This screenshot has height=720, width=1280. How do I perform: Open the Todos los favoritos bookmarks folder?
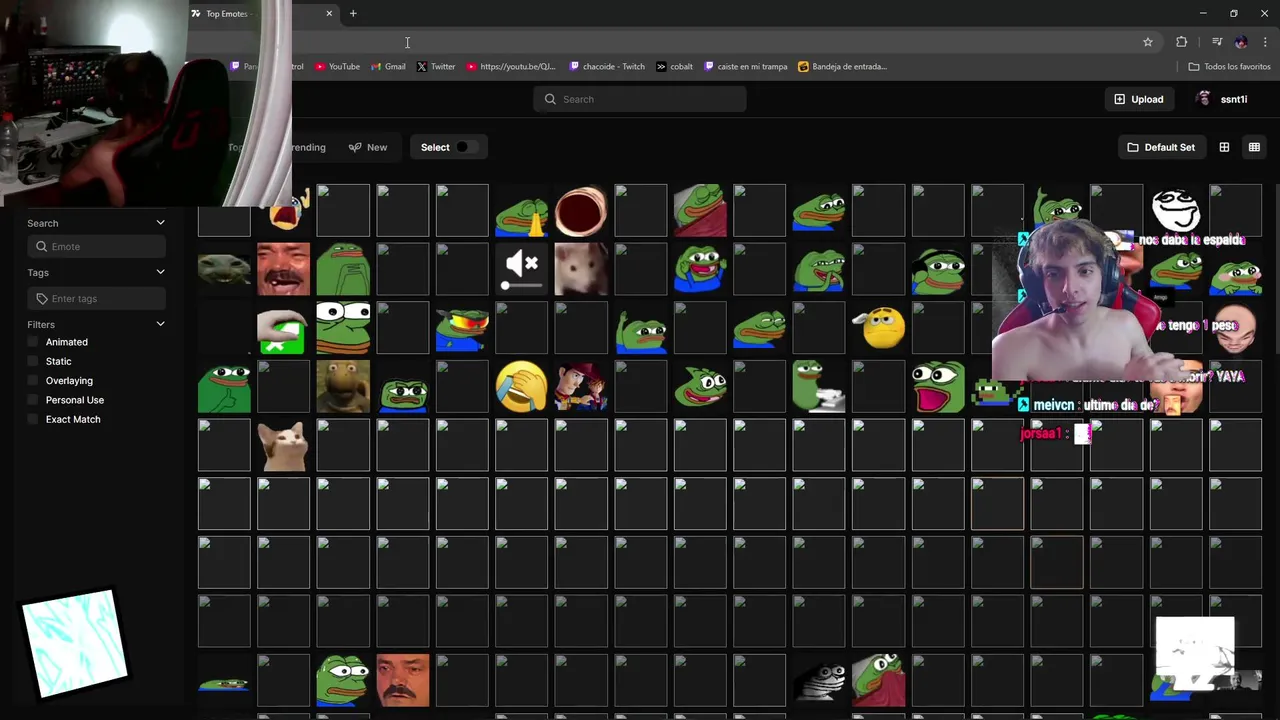pos(1229,67)
